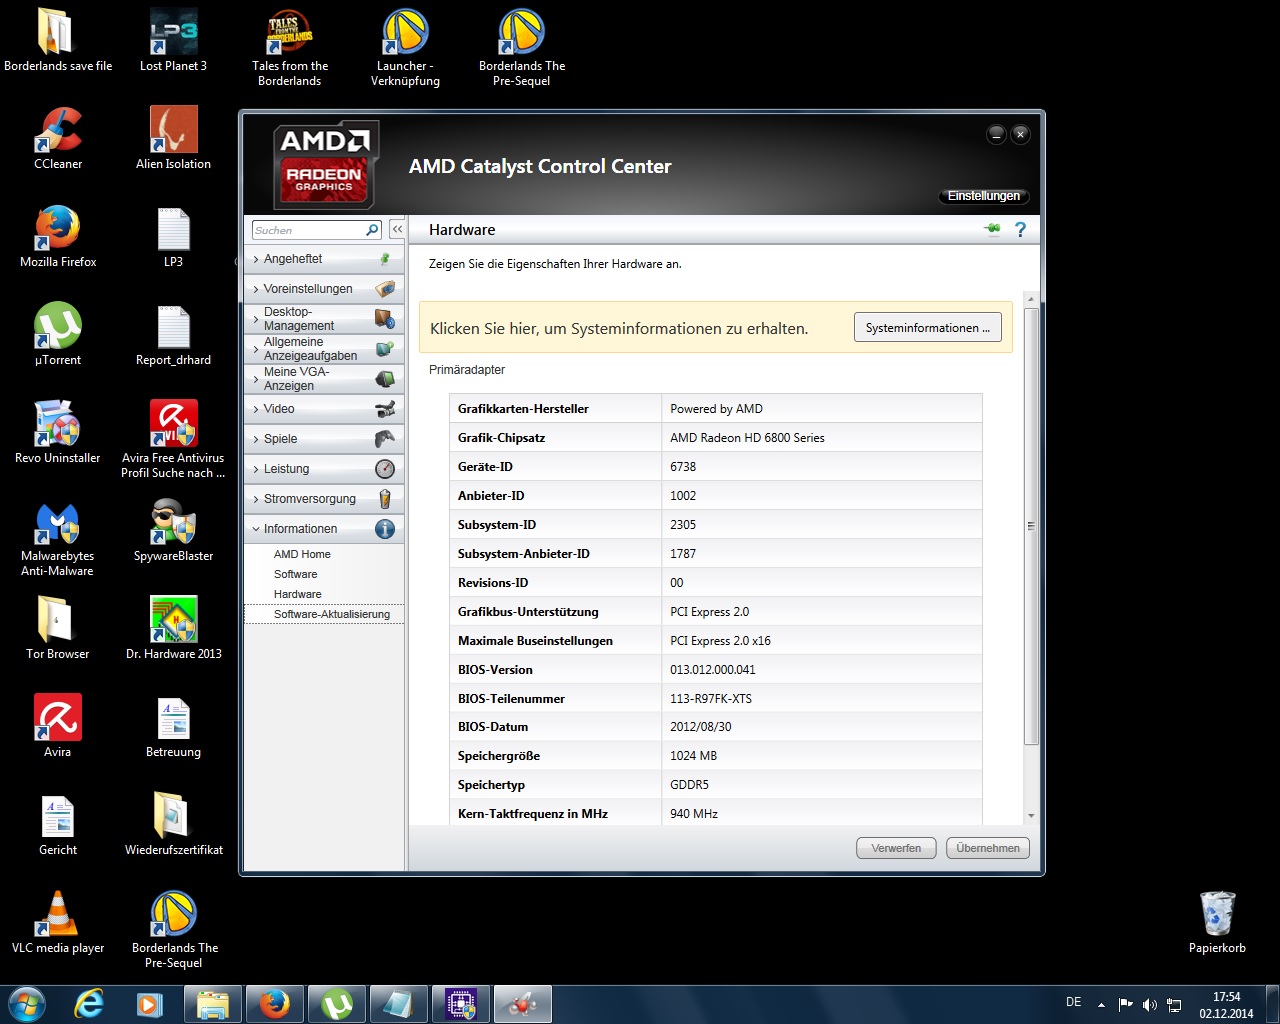Select the Malwarebytes Anti-Malware desktop icon
The image size is (1280, 1024).
58,538
